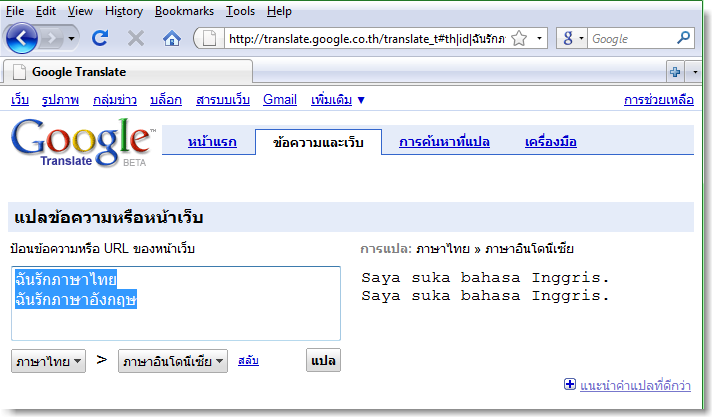The image size is (712, 417).
Task: Open the list all tabs dropdown
Action: pyautogui.click(x=695, y=72)
